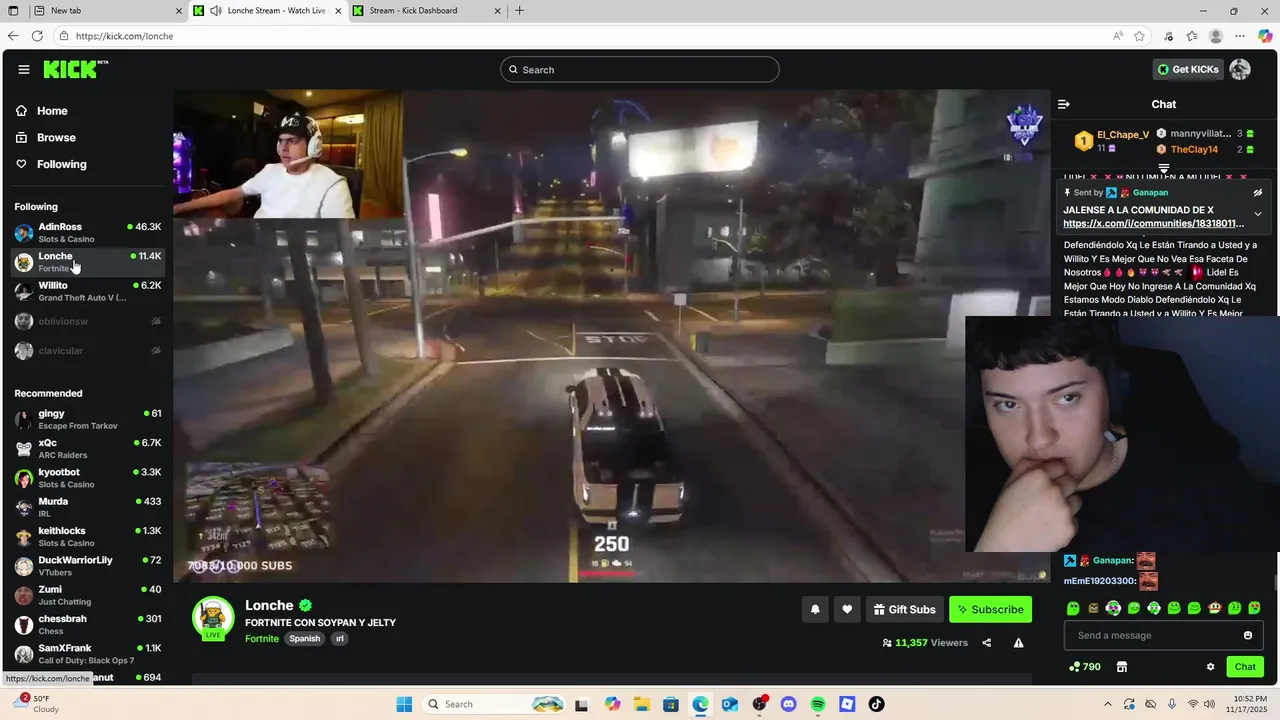This screenshot has width=1280, height=720.
Task: Open Windows Start menu
Action: pos(404,704)
